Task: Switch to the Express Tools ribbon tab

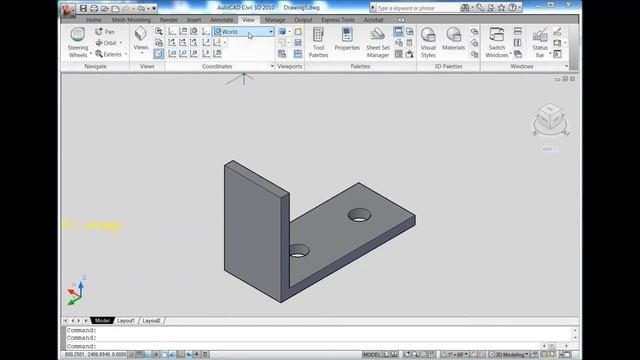Action: point(338,20)
